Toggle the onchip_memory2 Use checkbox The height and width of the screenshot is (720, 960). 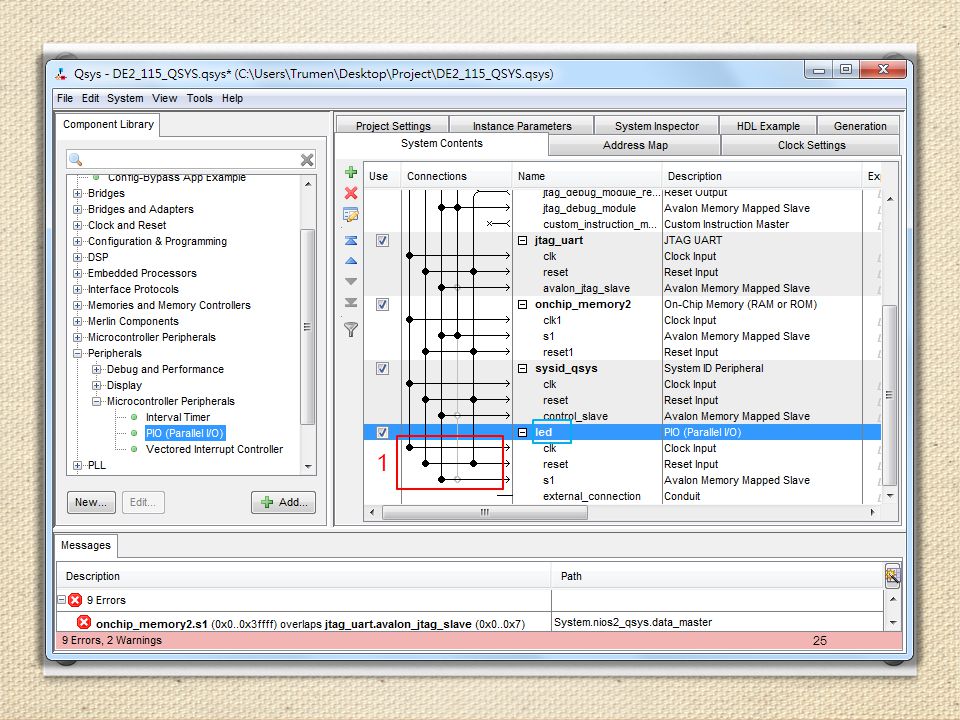(382, 304)
